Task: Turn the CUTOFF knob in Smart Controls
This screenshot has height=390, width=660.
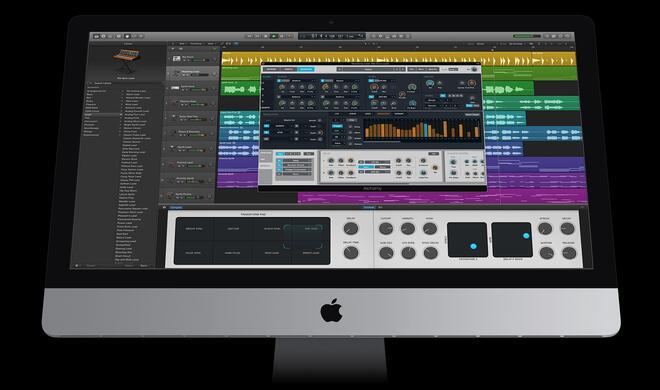Action: (386, 228)
